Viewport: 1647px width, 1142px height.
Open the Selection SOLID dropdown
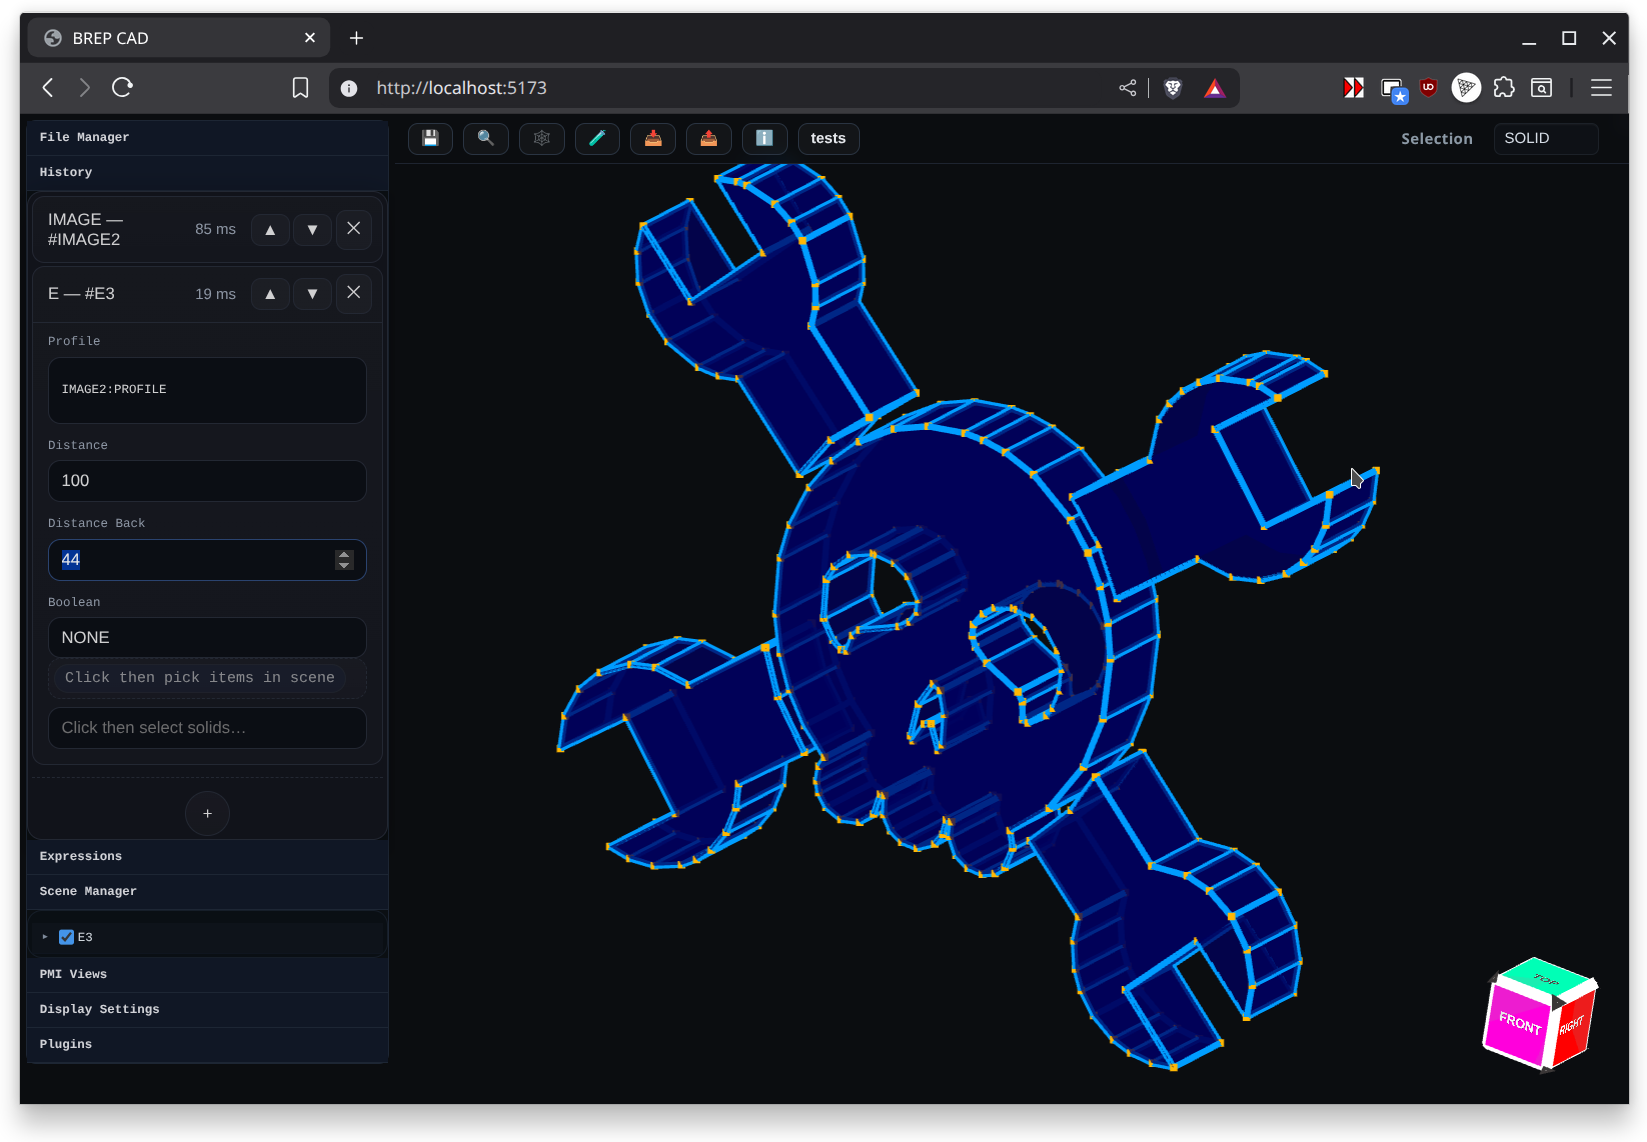click(x=1545, y=138)
